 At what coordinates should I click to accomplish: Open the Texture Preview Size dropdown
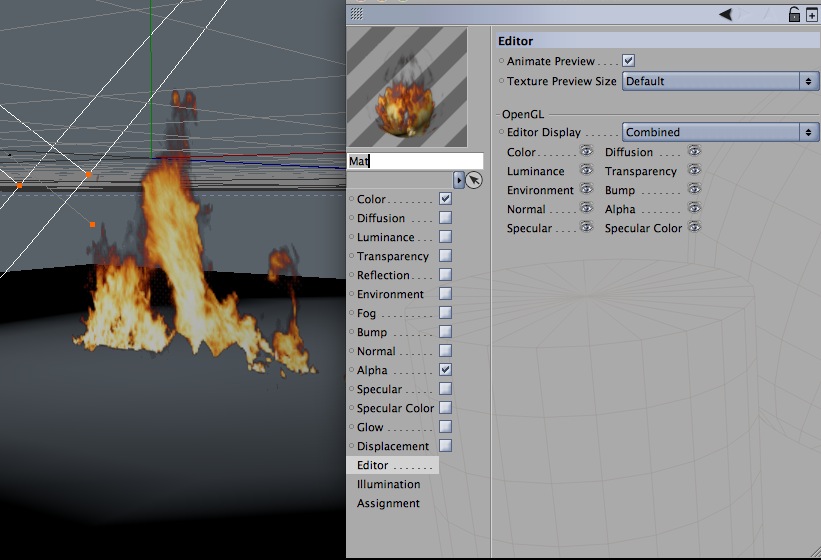[x=720, y=81]
